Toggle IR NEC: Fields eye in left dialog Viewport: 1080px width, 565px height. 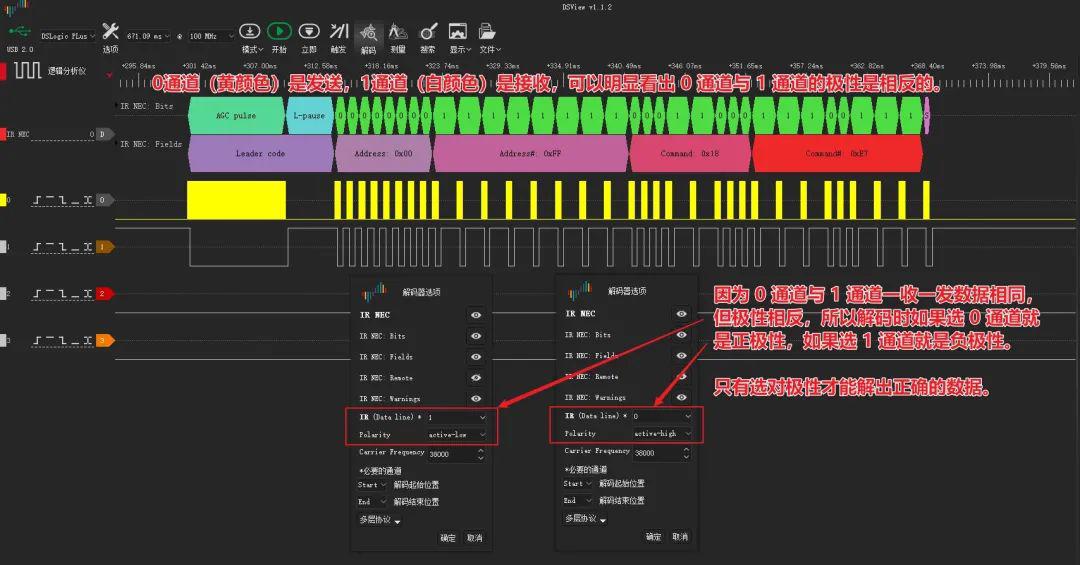[x=476, y=357]
